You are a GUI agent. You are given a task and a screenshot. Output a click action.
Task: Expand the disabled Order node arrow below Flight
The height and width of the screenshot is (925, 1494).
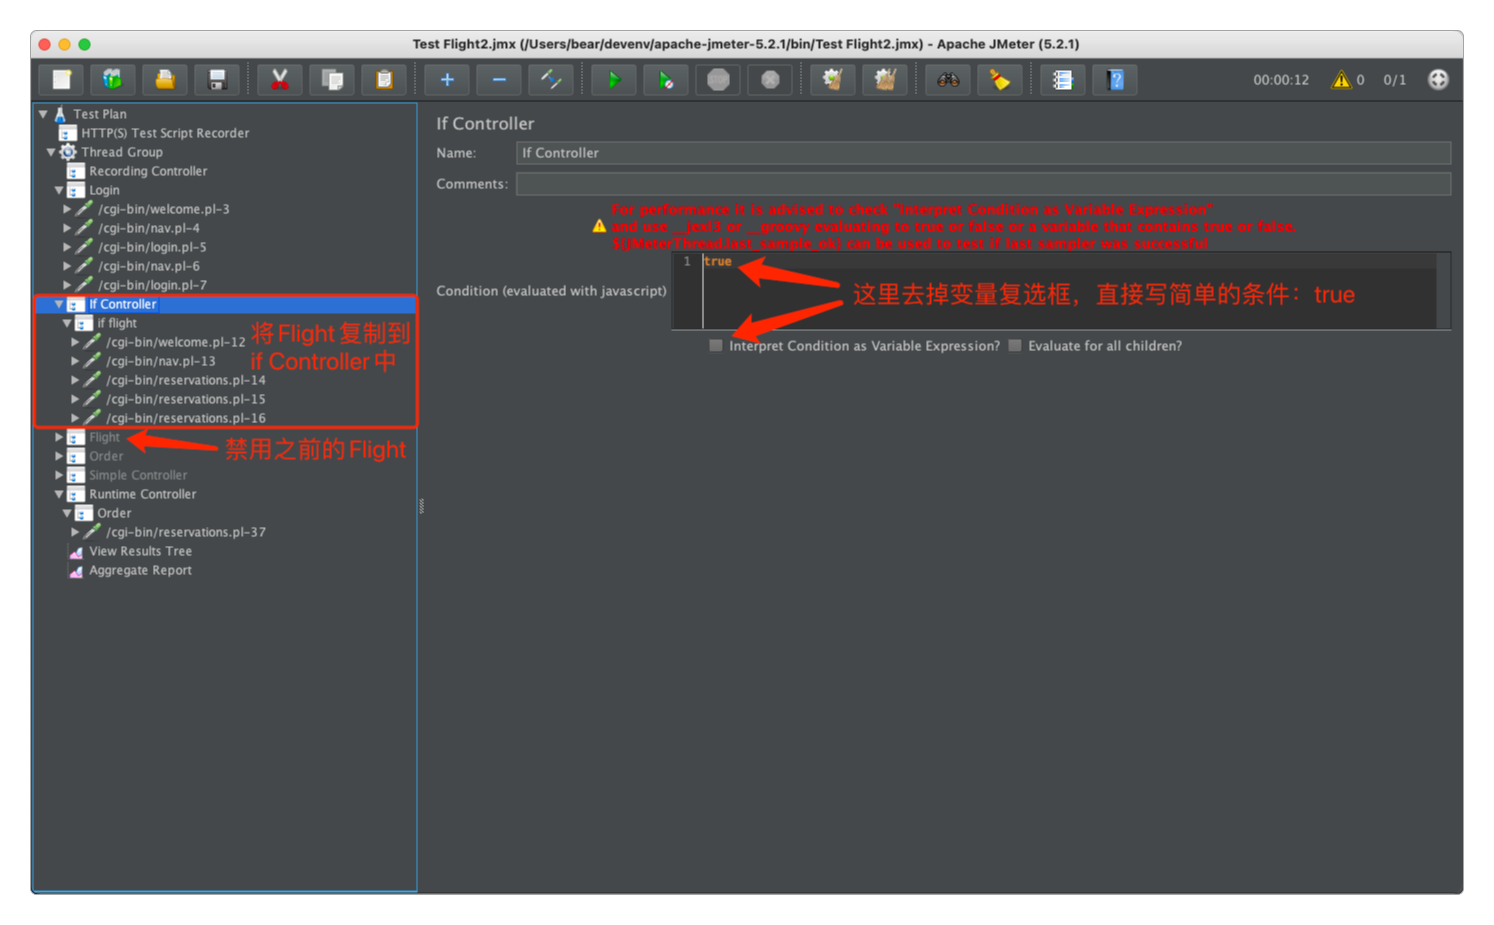coord(59,456)
